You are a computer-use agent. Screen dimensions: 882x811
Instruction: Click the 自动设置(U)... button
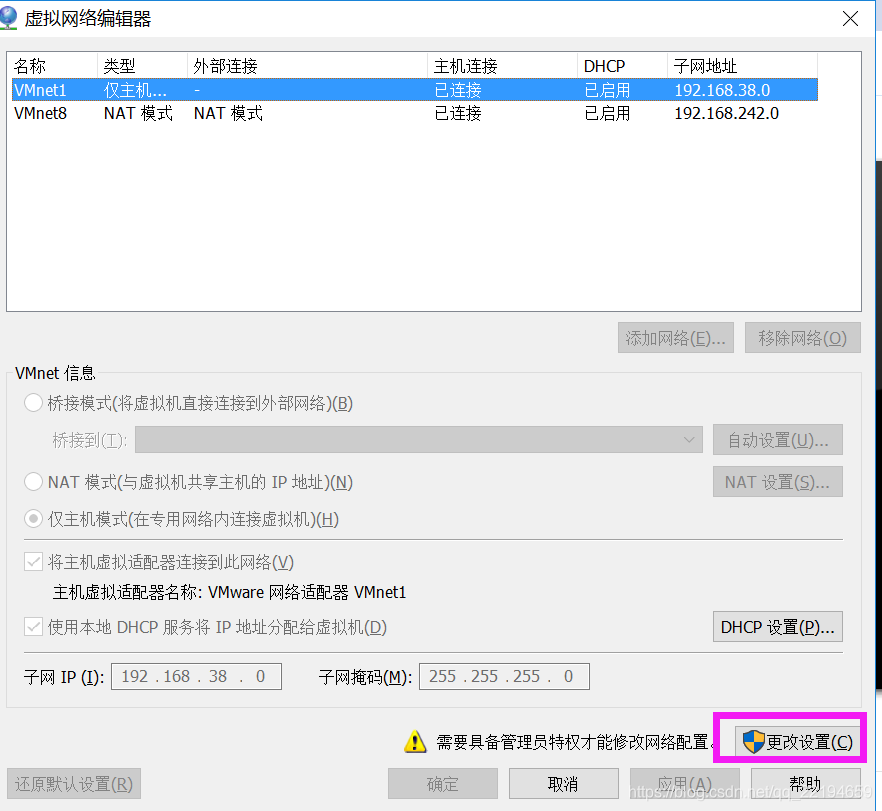coord(778,439)
